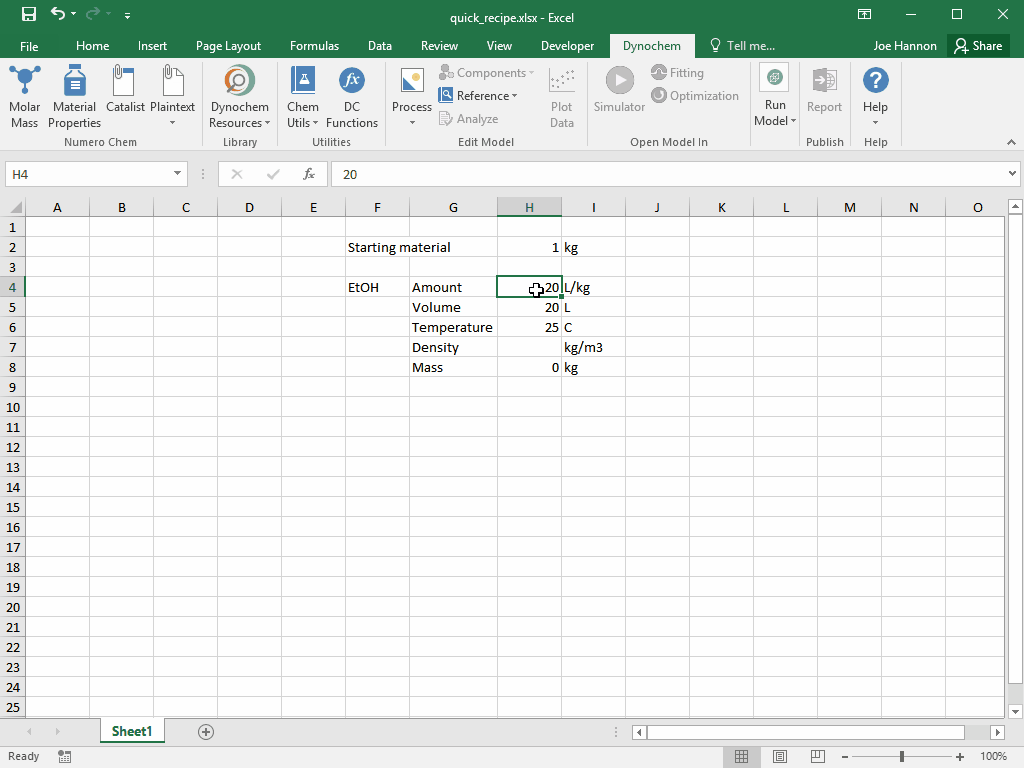Screen dimensions: 1024x768
Task: Open DC Functions
Action: click(x=351, y=97)
